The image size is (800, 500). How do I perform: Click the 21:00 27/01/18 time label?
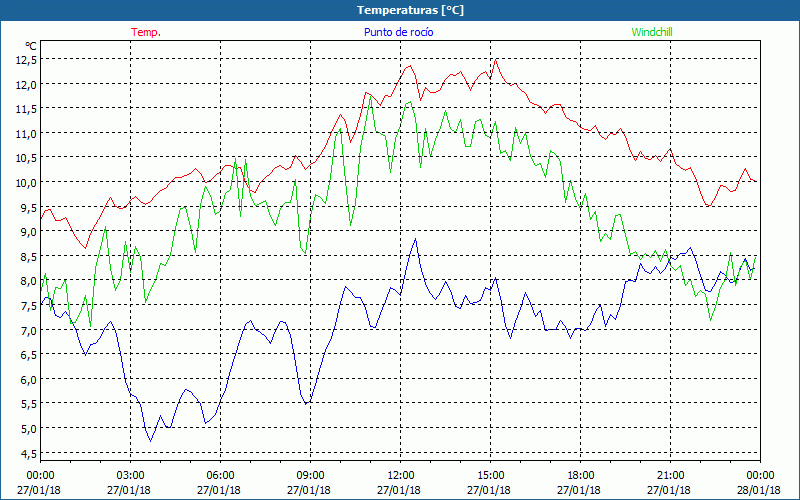(x=670, y=483)
